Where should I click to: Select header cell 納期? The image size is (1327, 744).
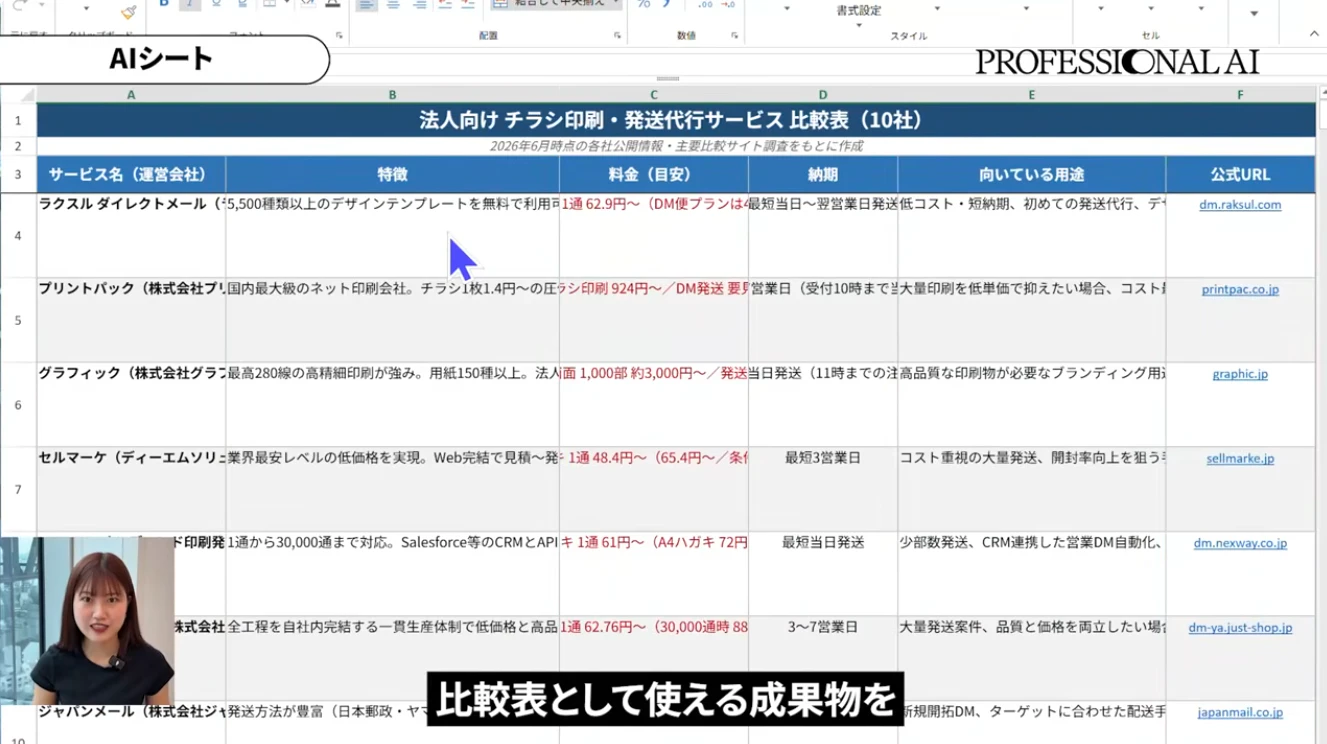click(x=823, y=174)
